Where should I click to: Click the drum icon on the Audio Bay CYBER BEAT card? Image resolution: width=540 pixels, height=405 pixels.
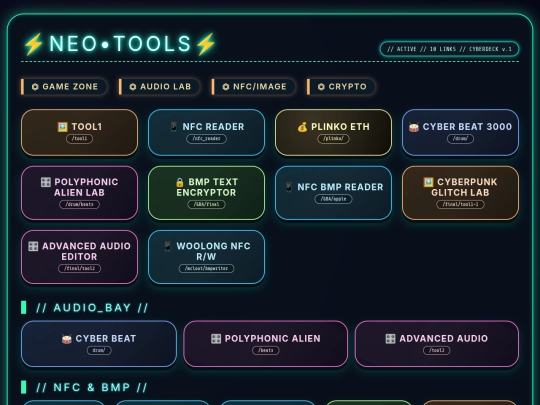(x=66, y=339)
